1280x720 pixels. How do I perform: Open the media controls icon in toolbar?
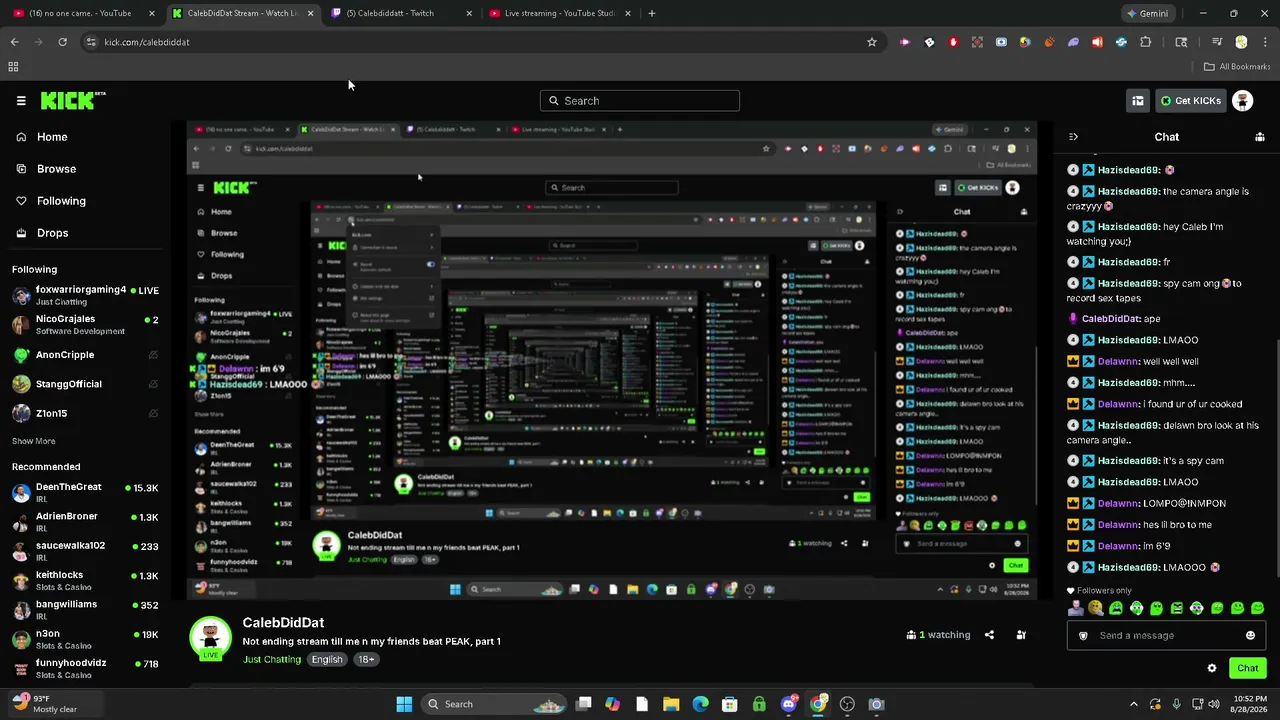(1217, 42)
